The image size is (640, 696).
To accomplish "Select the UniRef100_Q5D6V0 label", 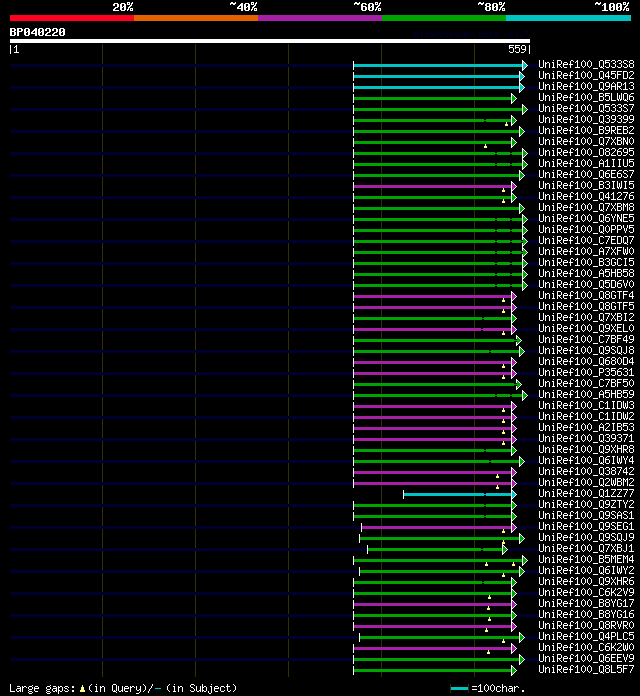I will click(586, 285).
